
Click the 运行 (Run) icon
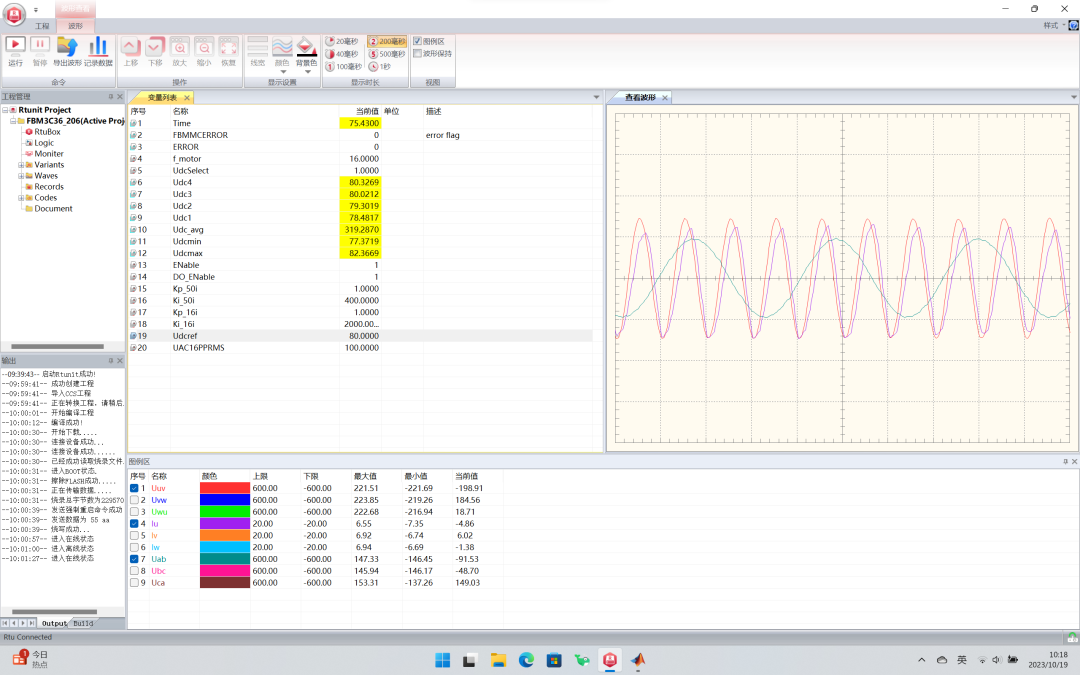pos(15,46)
